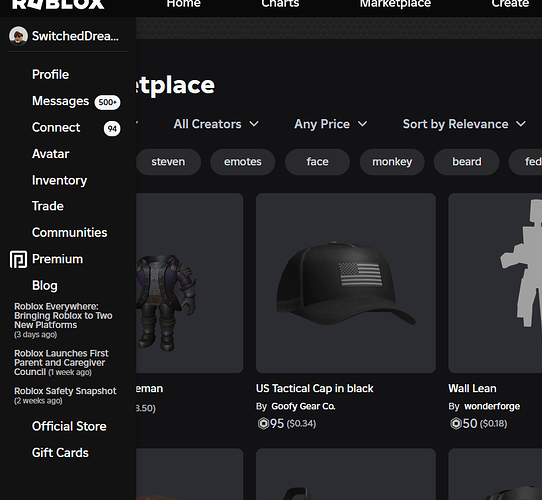Click the Robux icon beside price 50
This screenshot has width=542, height=500.
click(455, 423)
